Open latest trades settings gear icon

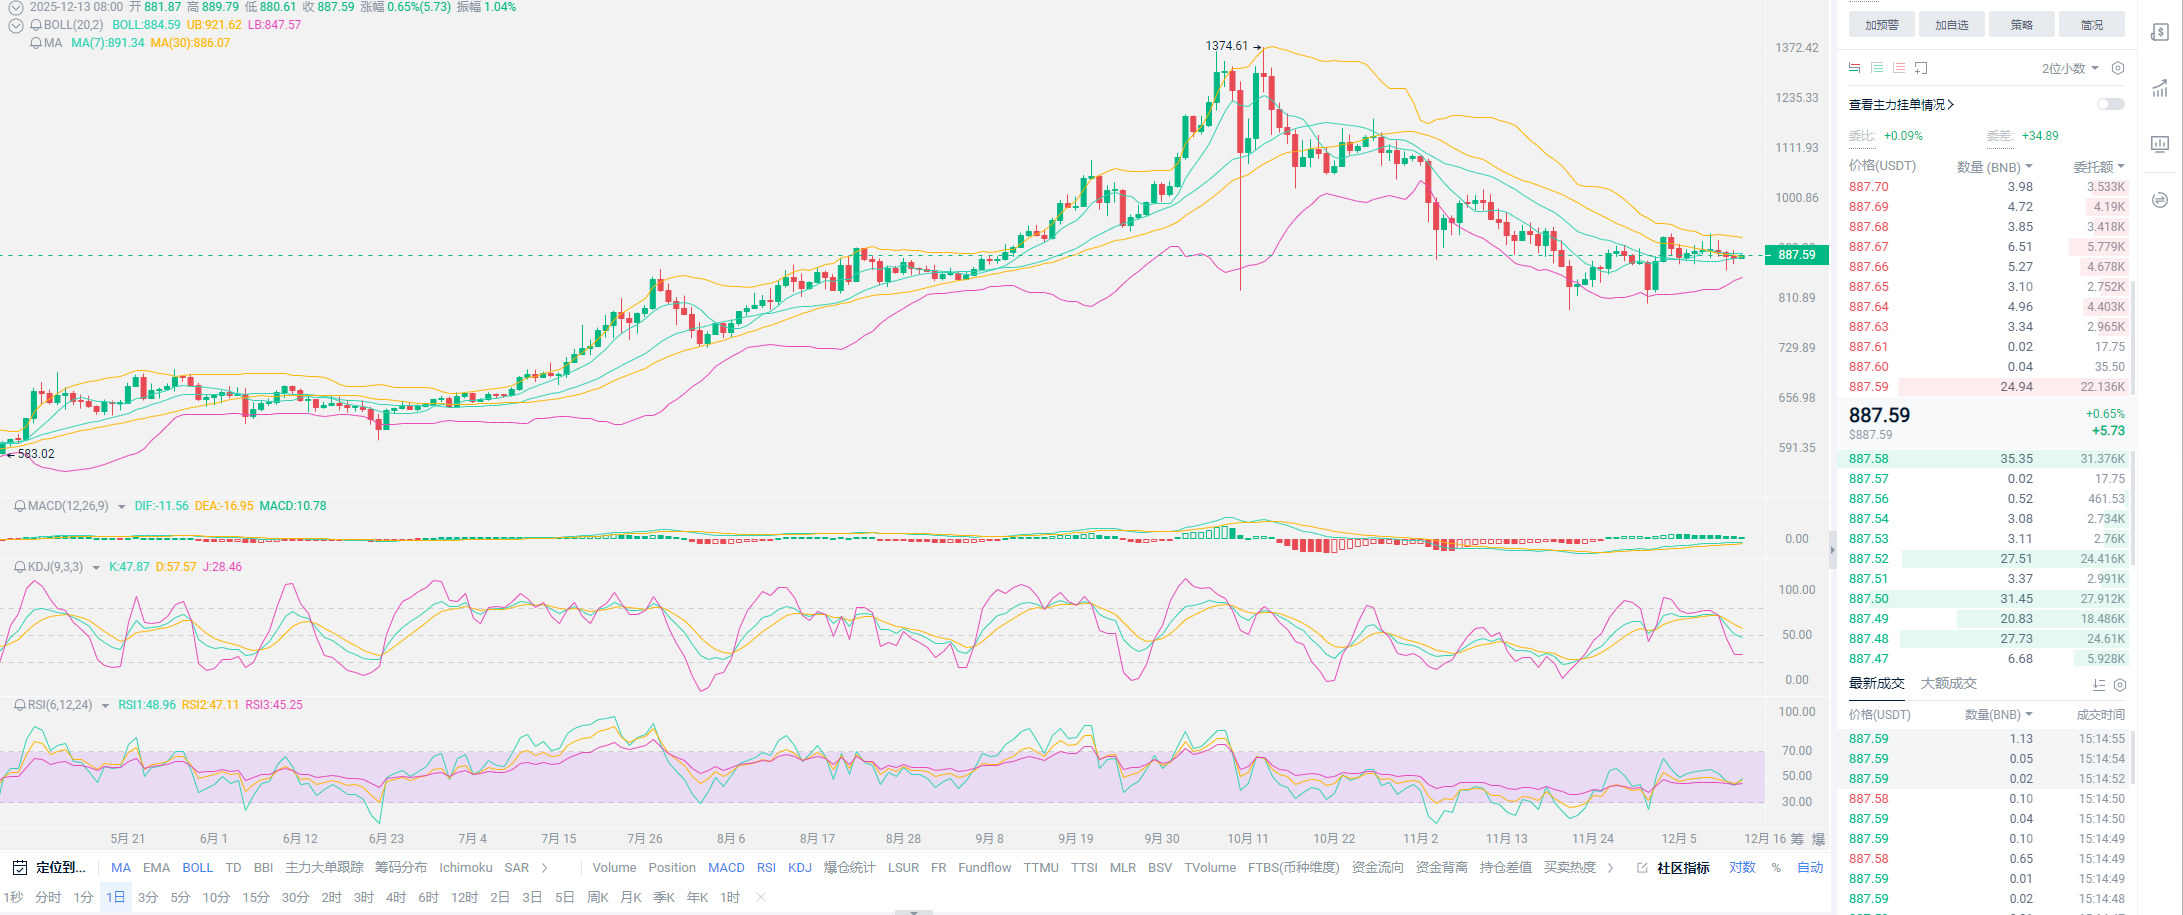tap(2119, 684)
